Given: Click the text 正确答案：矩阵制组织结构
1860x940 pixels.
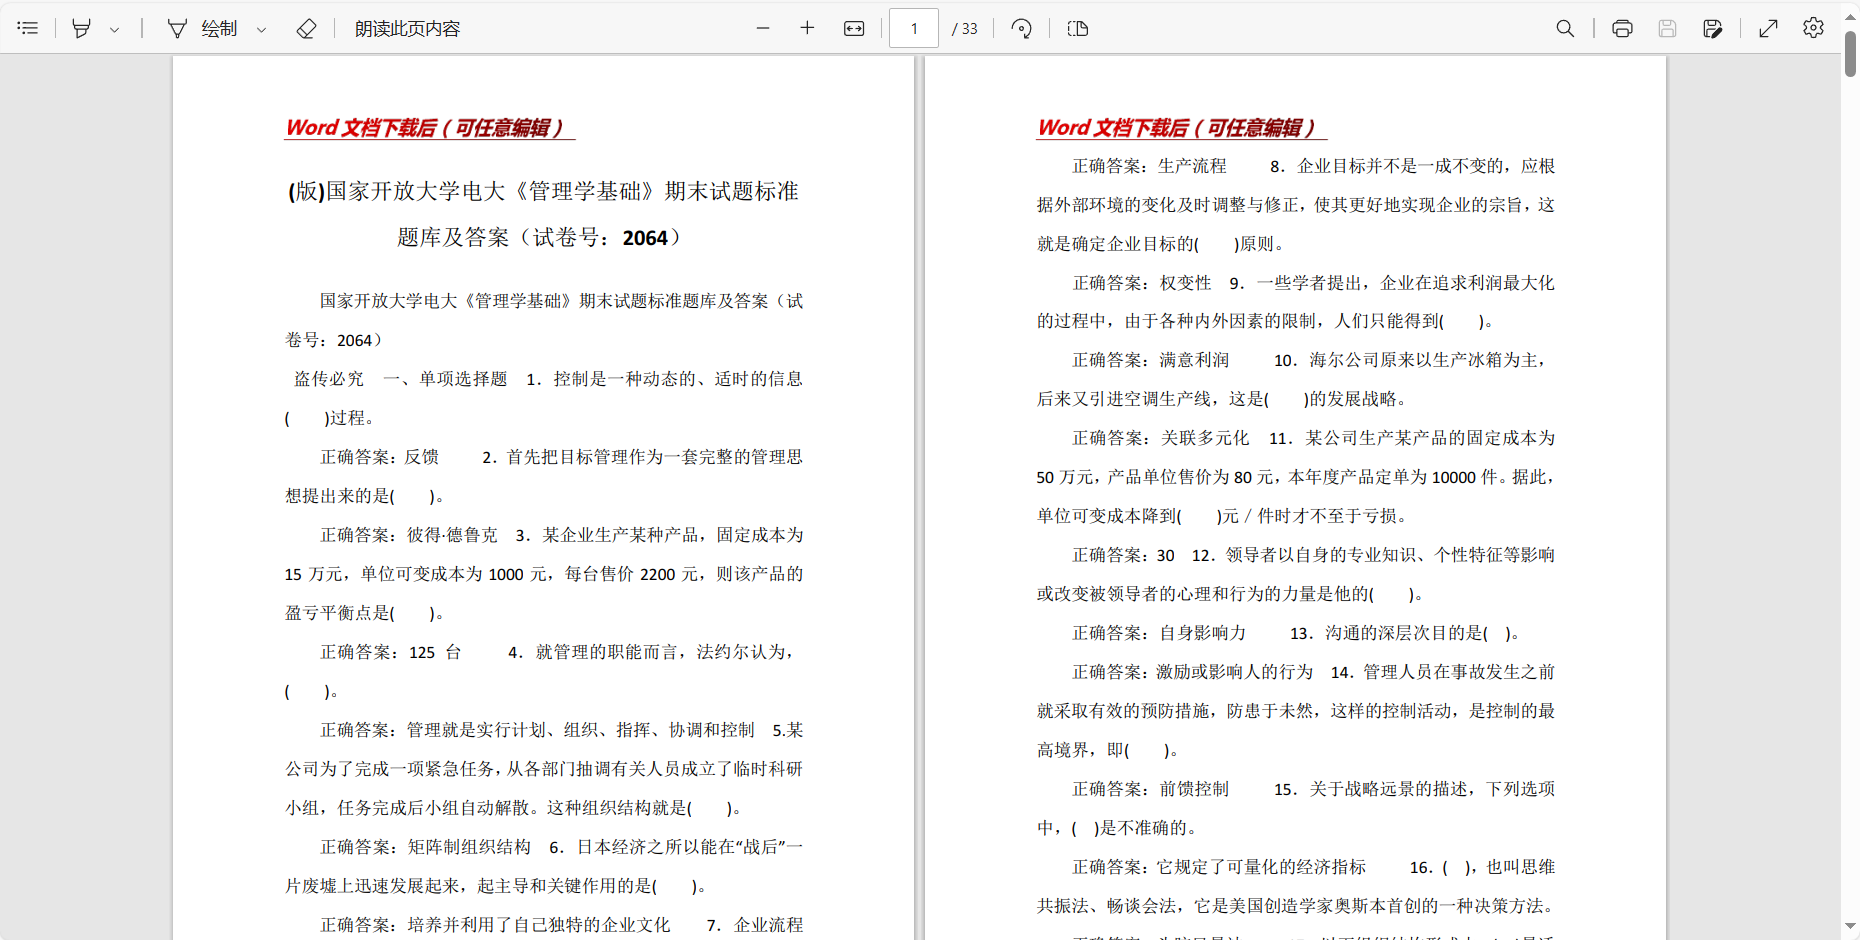Looking at the screenshot, I should [425, 847].
